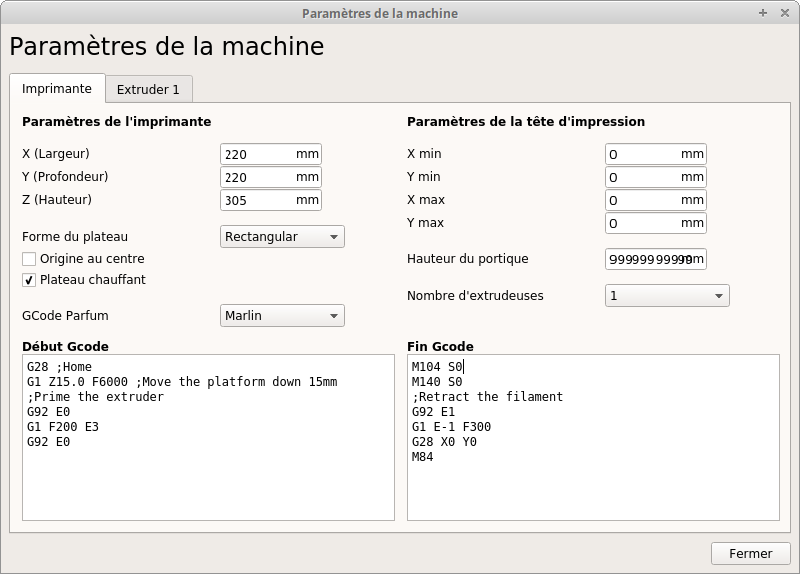The image size is (800, 574).
Task: Focus the Y max input field
Action: click(x=656, y=223)
